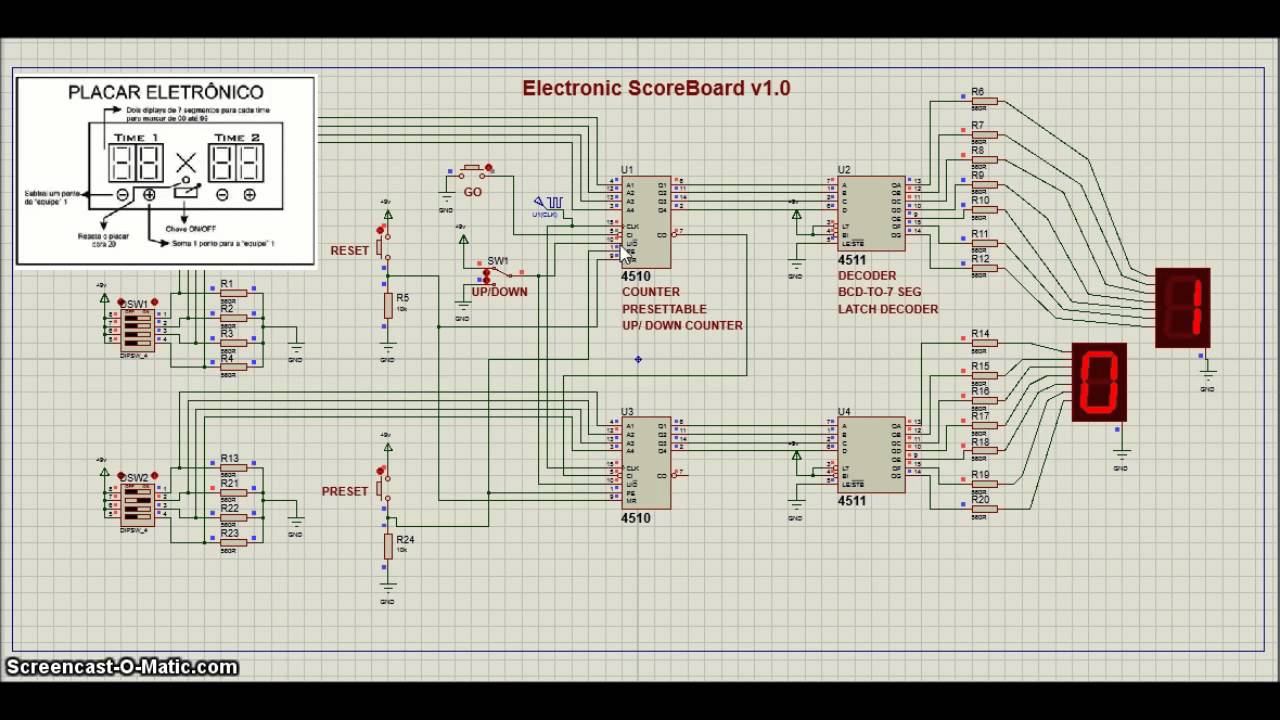1280x720 pixels.
Task: Select the +9v power terminal above RESET
Action: tap(388, 209)
